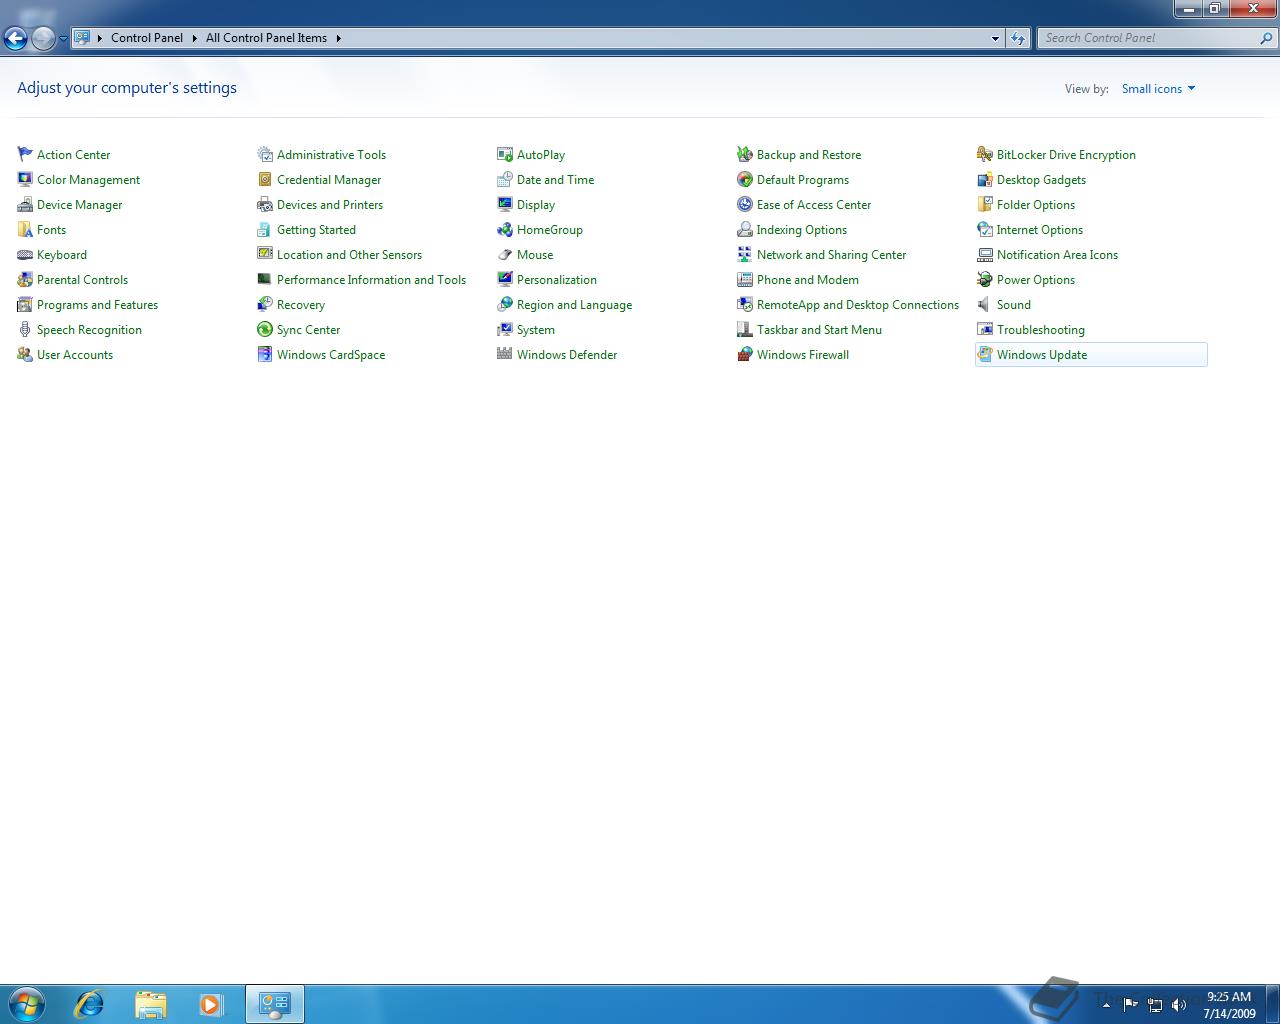
Task: Click the search magnifier icon
Action: tap(1267, 38)
